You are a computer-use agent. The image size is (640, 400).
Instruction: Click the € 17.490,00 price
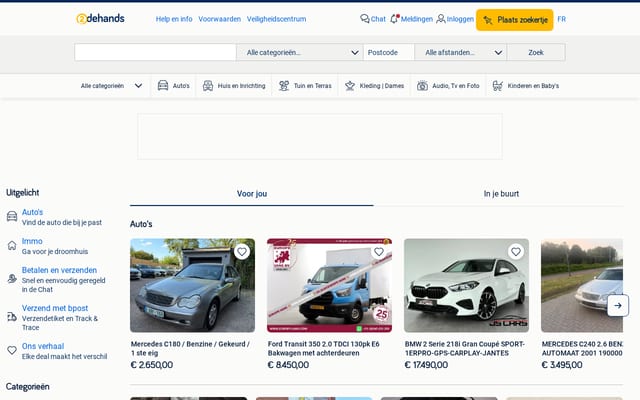[x=426, y=365]
